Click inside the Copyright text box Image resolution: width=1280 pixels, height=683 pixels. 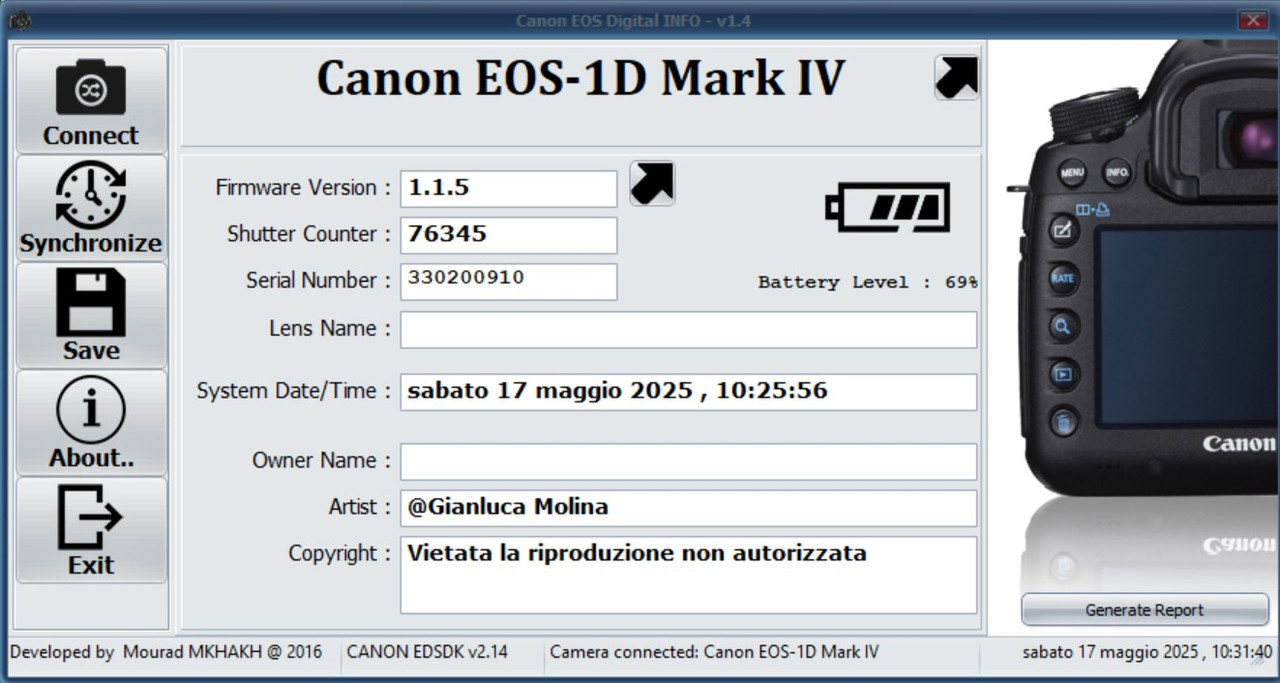[689, 575]
